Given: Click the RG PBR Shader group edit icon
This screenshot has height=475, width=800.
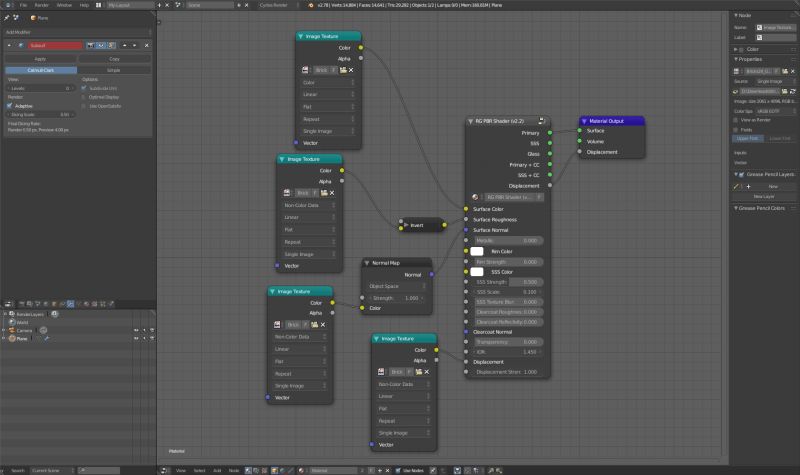Looking at the screenshot, I should pyautogui.click(x=541, y=121).
